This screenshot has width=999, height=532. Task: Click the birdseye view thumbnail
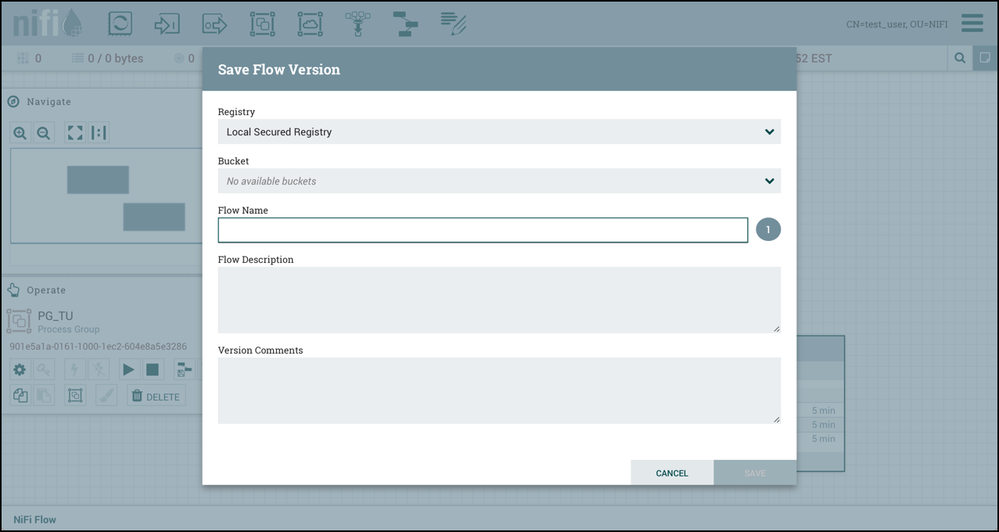click(106, 196)
